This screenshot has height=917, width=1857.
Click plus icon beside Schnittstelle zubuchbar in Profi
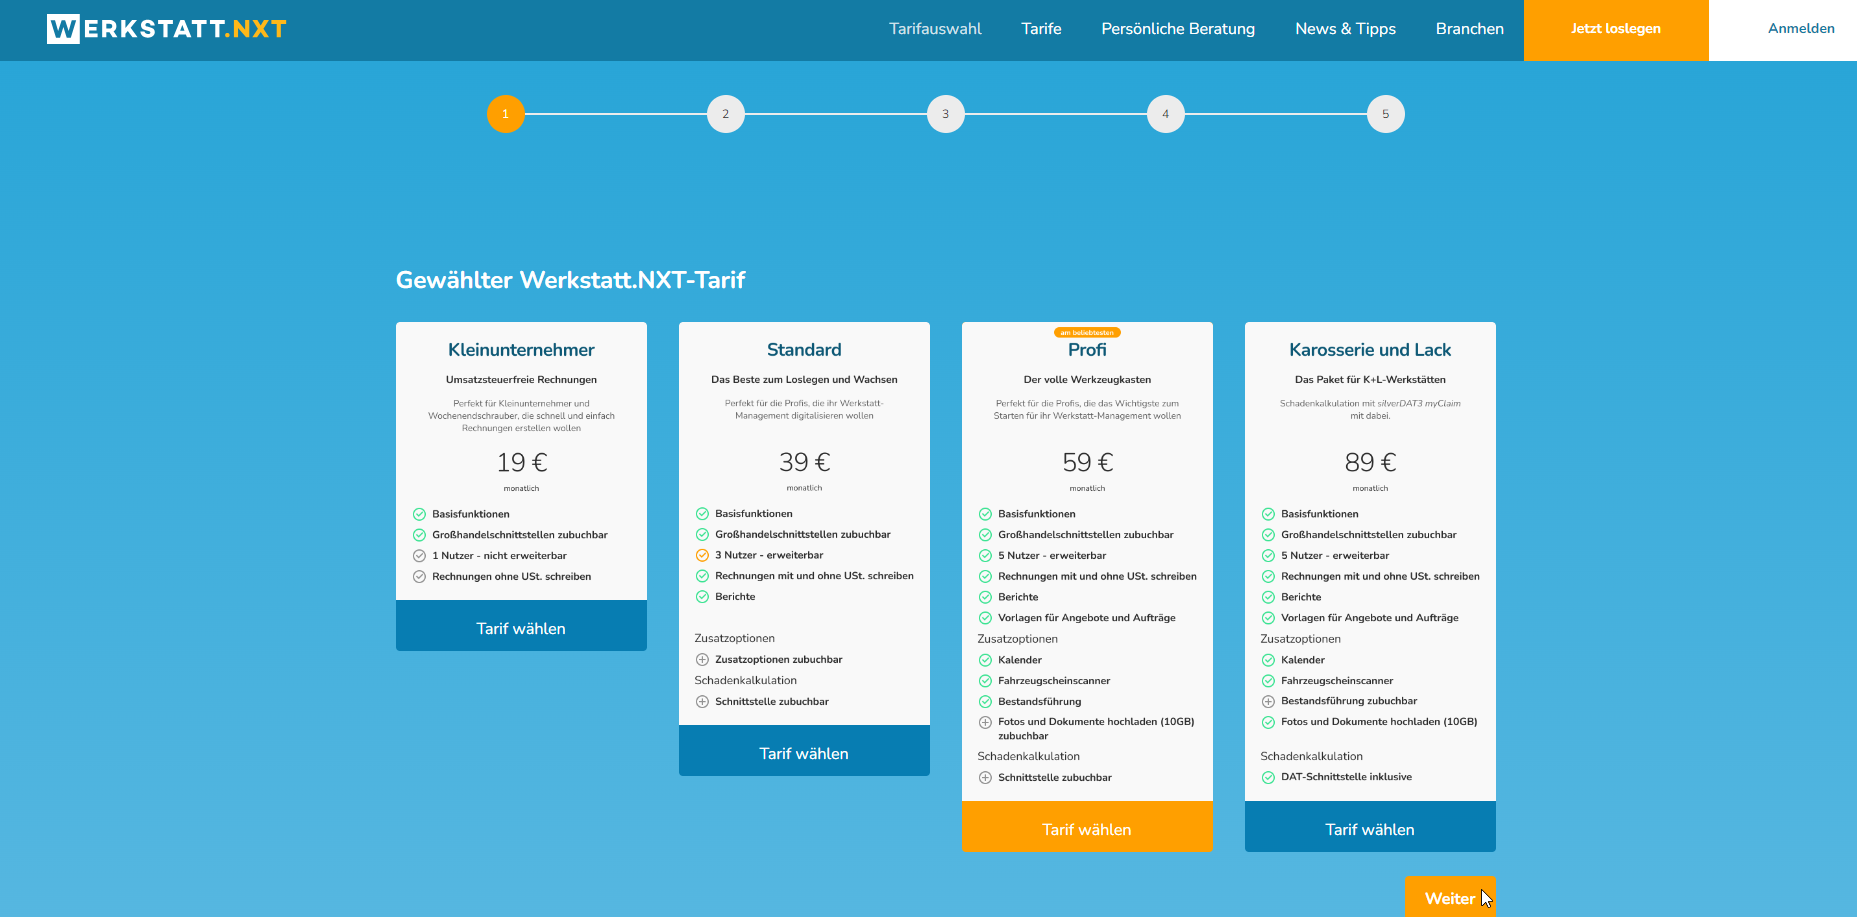[985, 778]
